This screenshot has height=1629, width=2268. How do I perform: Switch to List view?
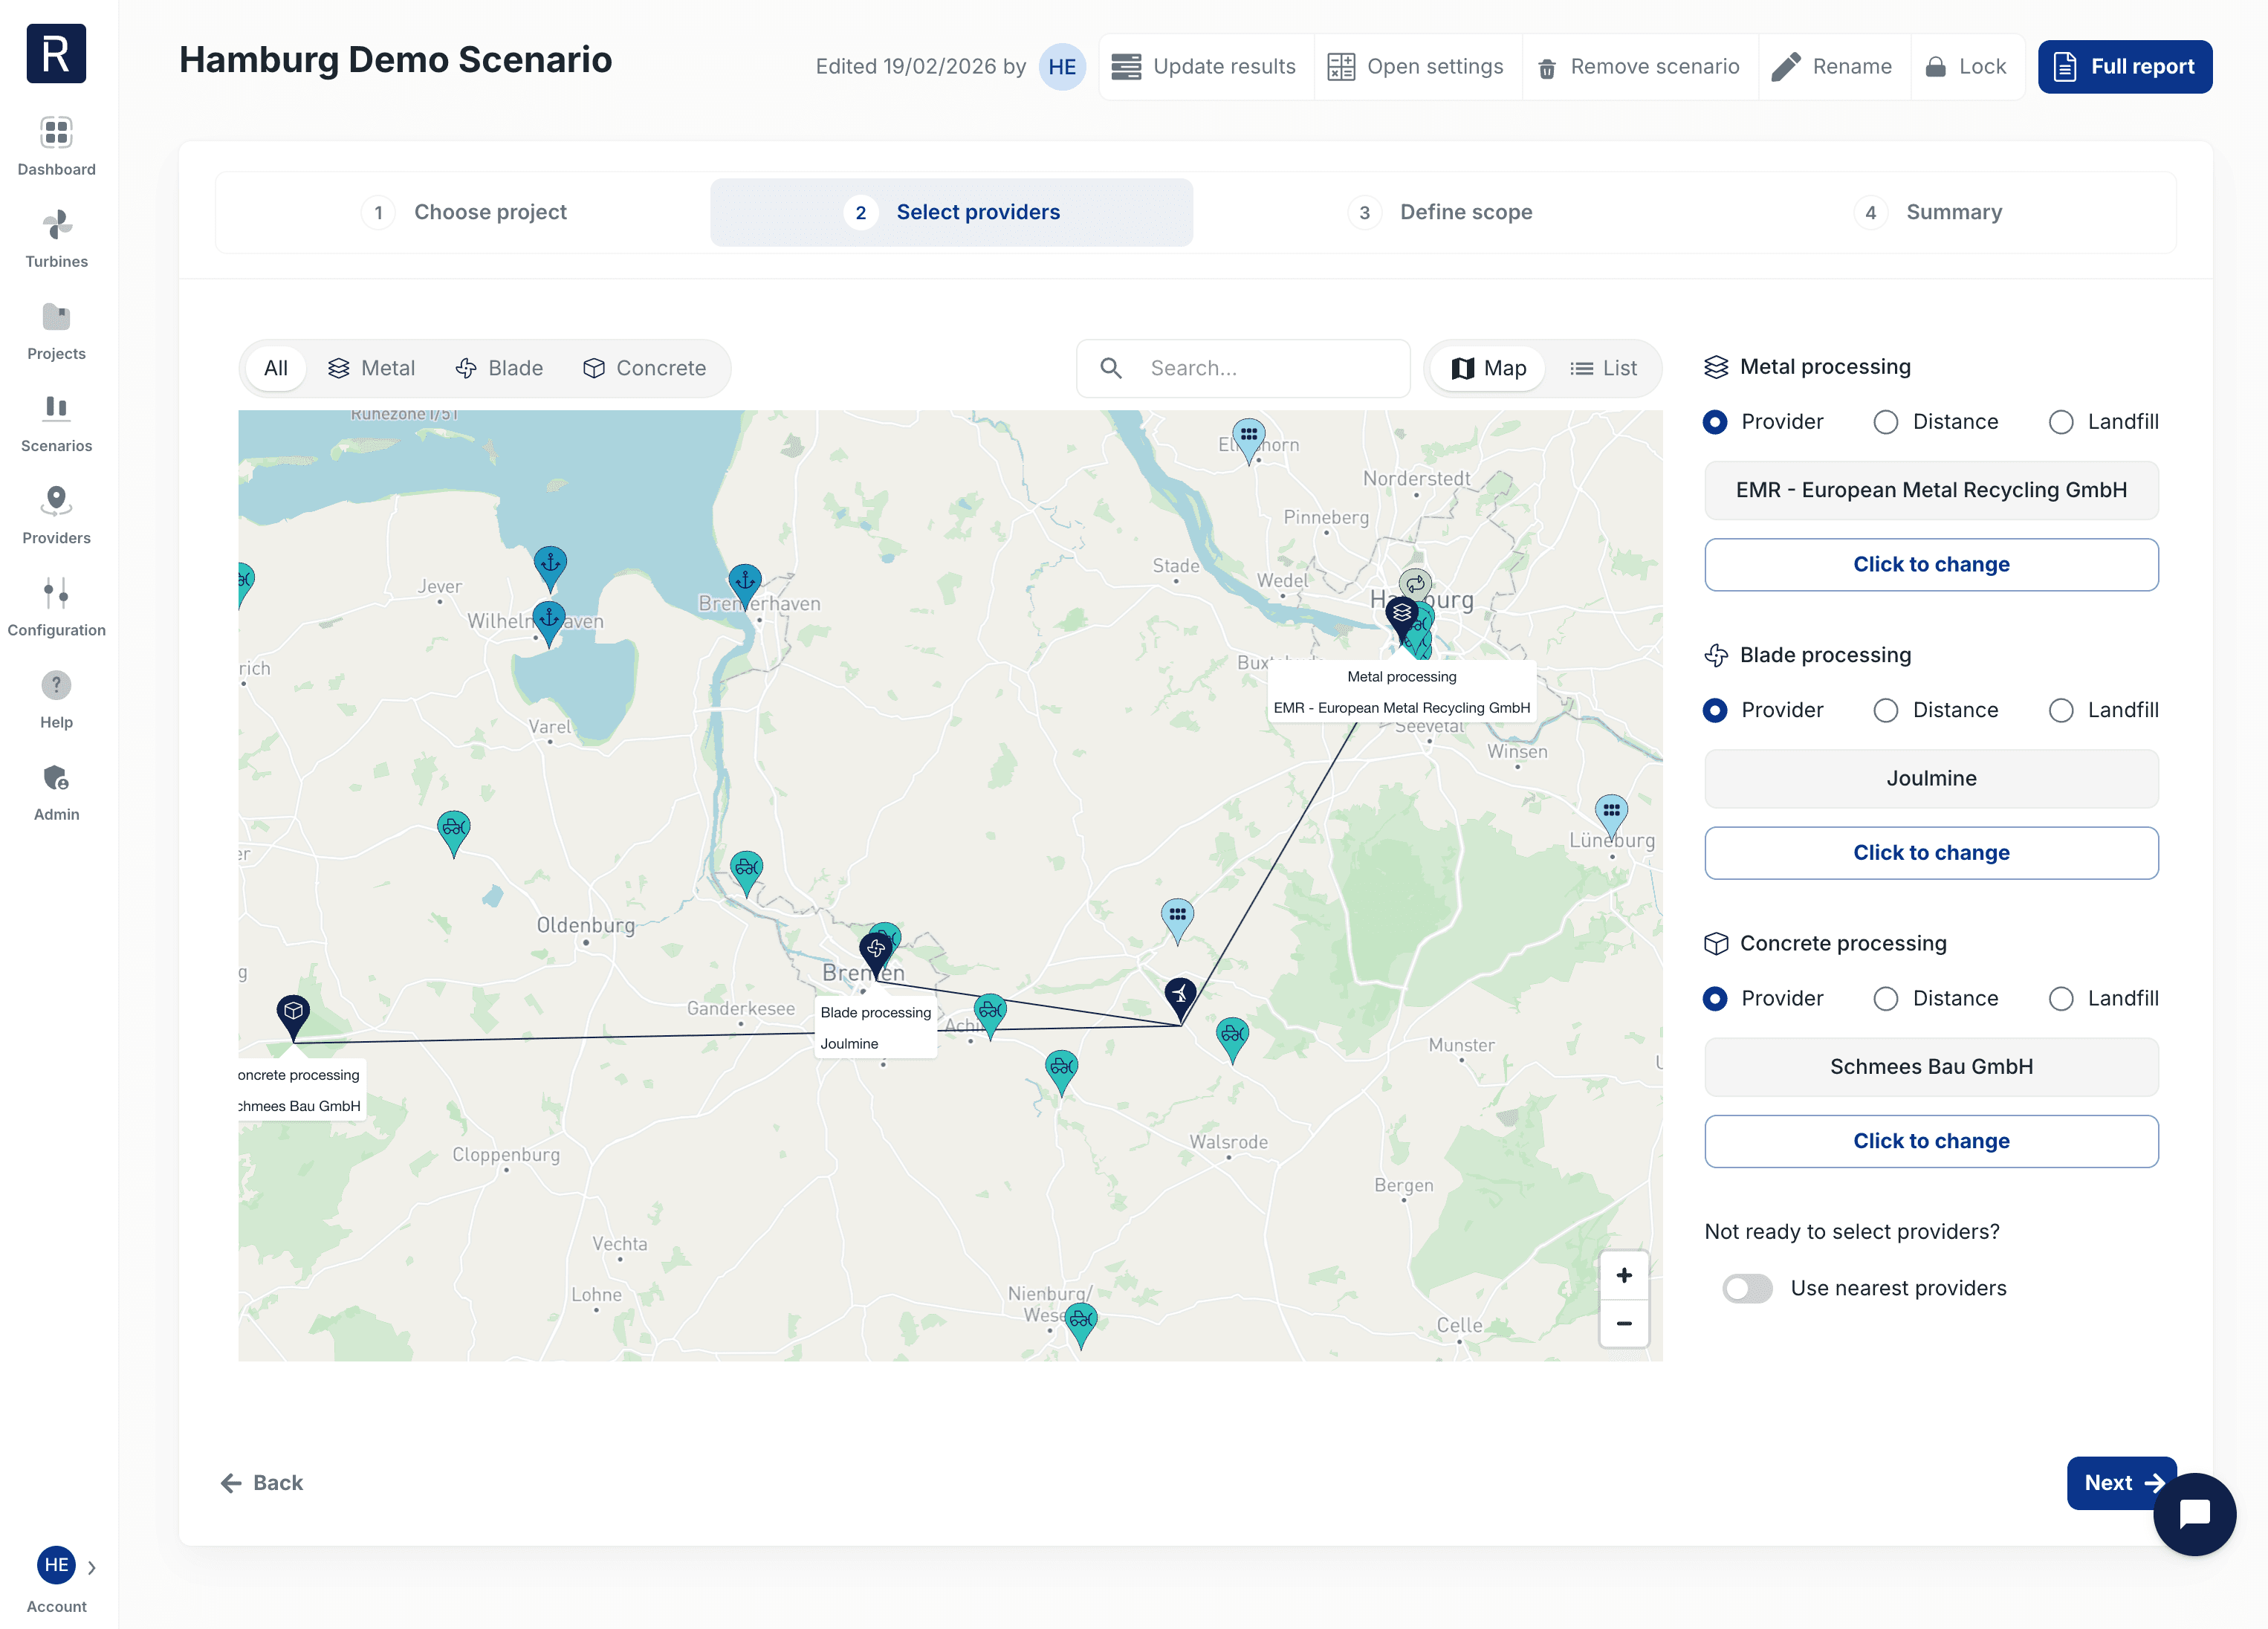1603,368
